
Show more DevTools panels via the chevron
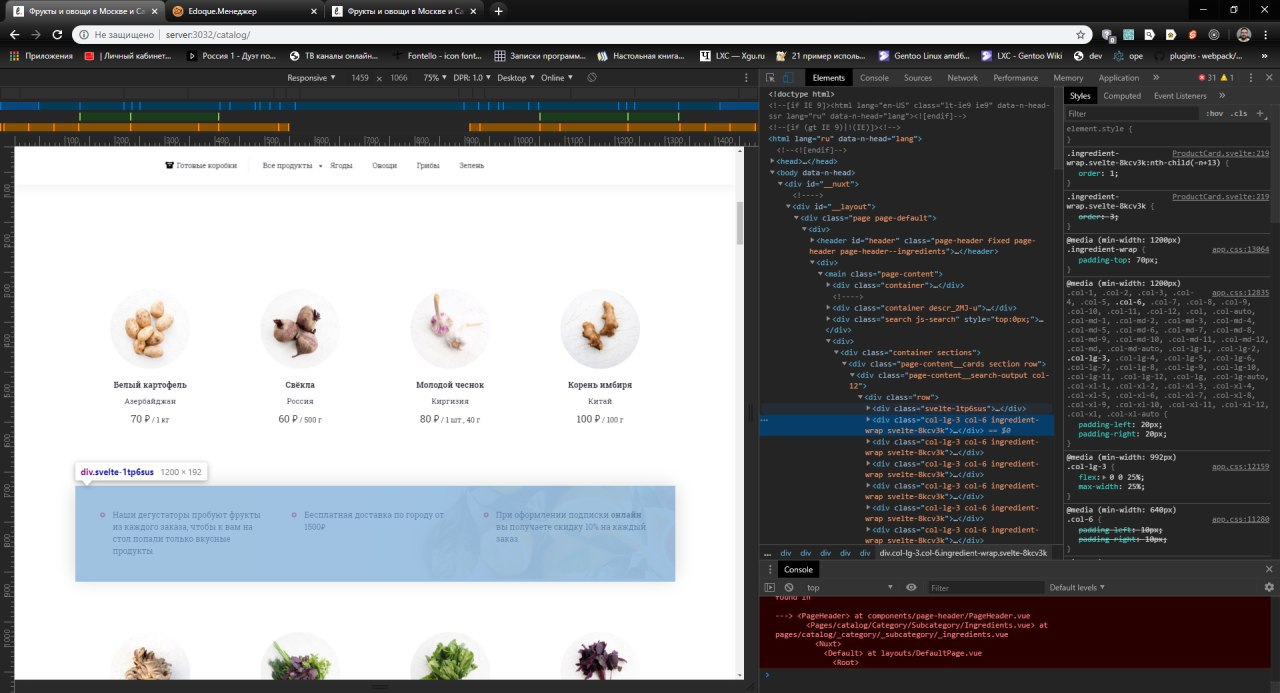[x=1156, y=78]
